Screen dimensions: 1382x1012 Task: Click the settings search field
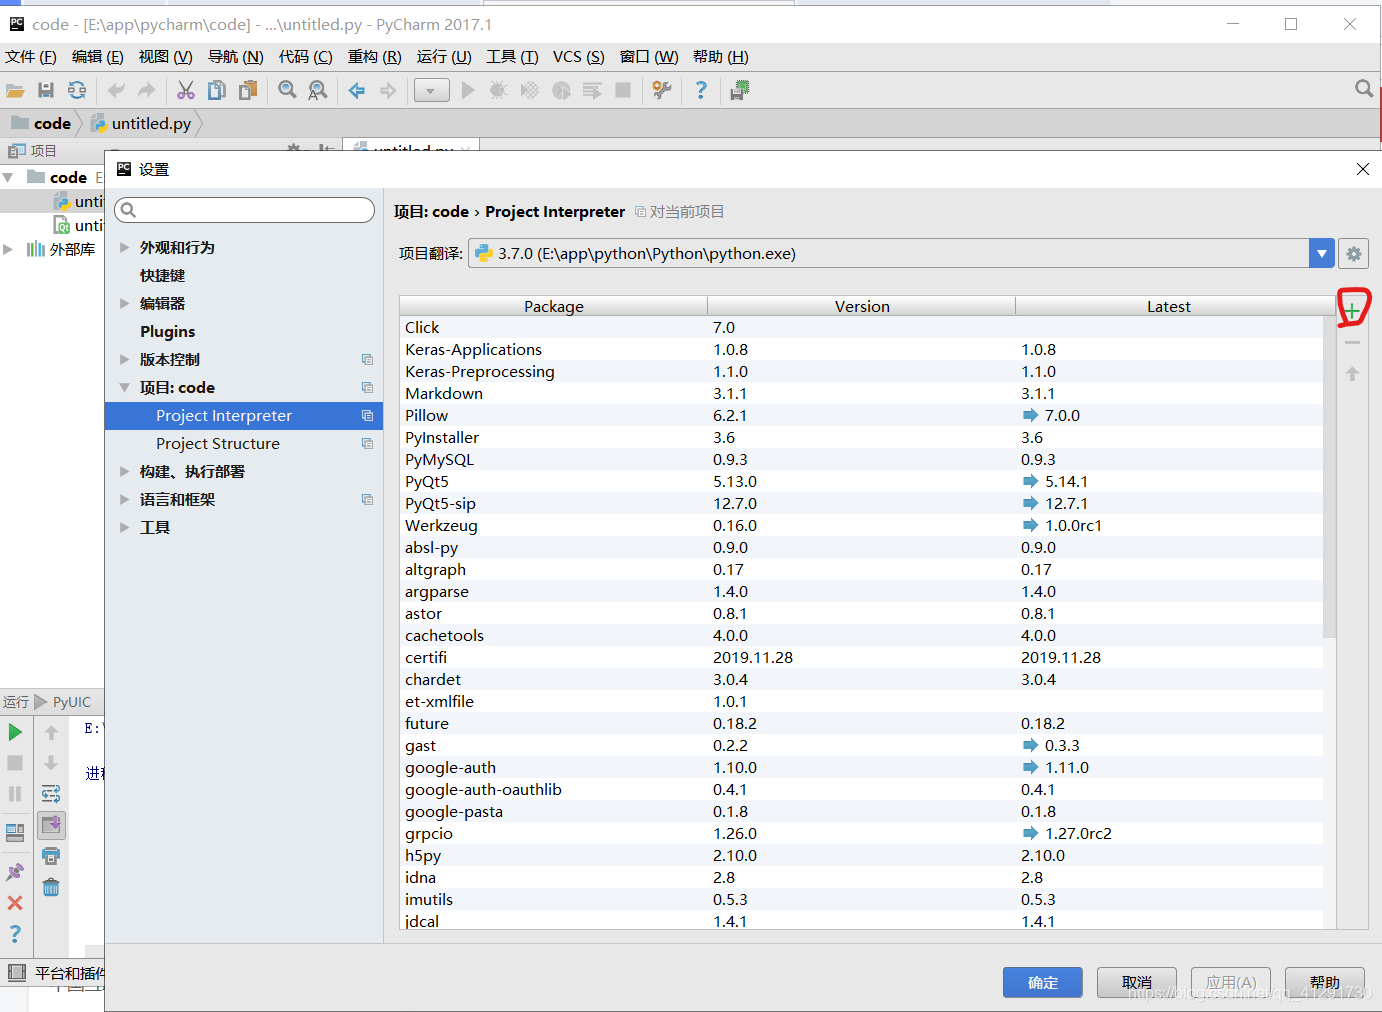[244, 210]
